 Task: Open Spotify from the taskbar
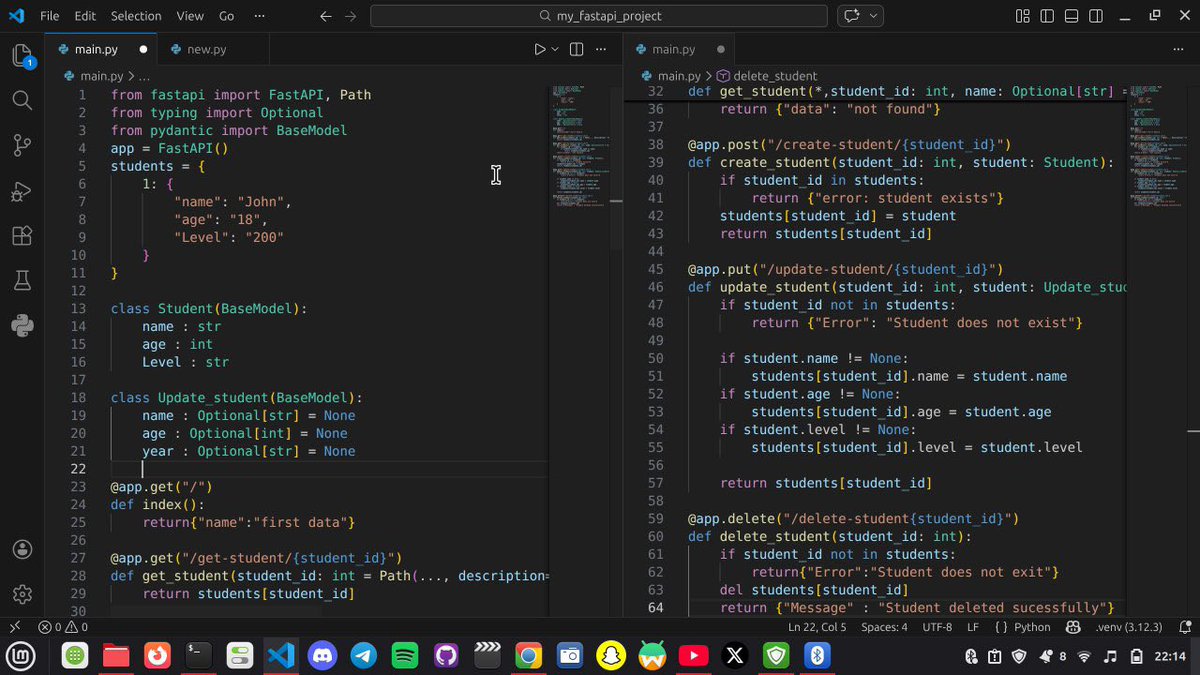tap(405, 656)
